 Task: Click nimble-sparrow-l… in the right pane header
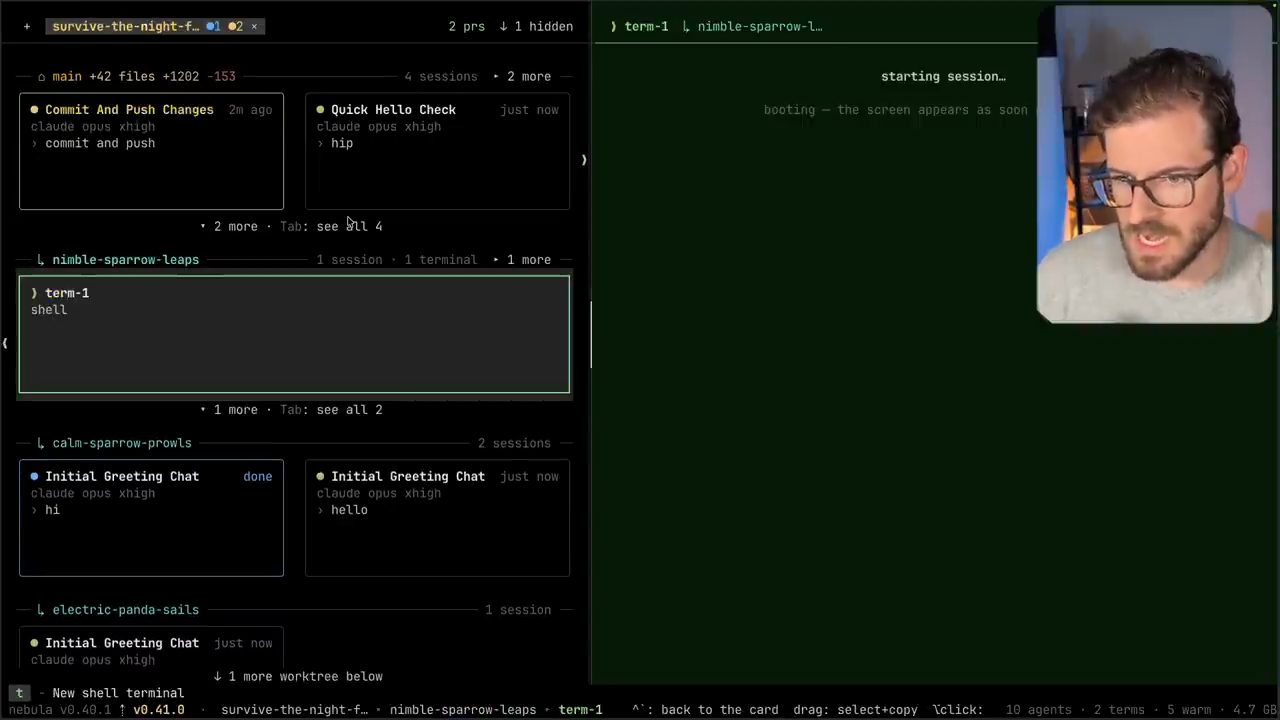pos(760,27)
